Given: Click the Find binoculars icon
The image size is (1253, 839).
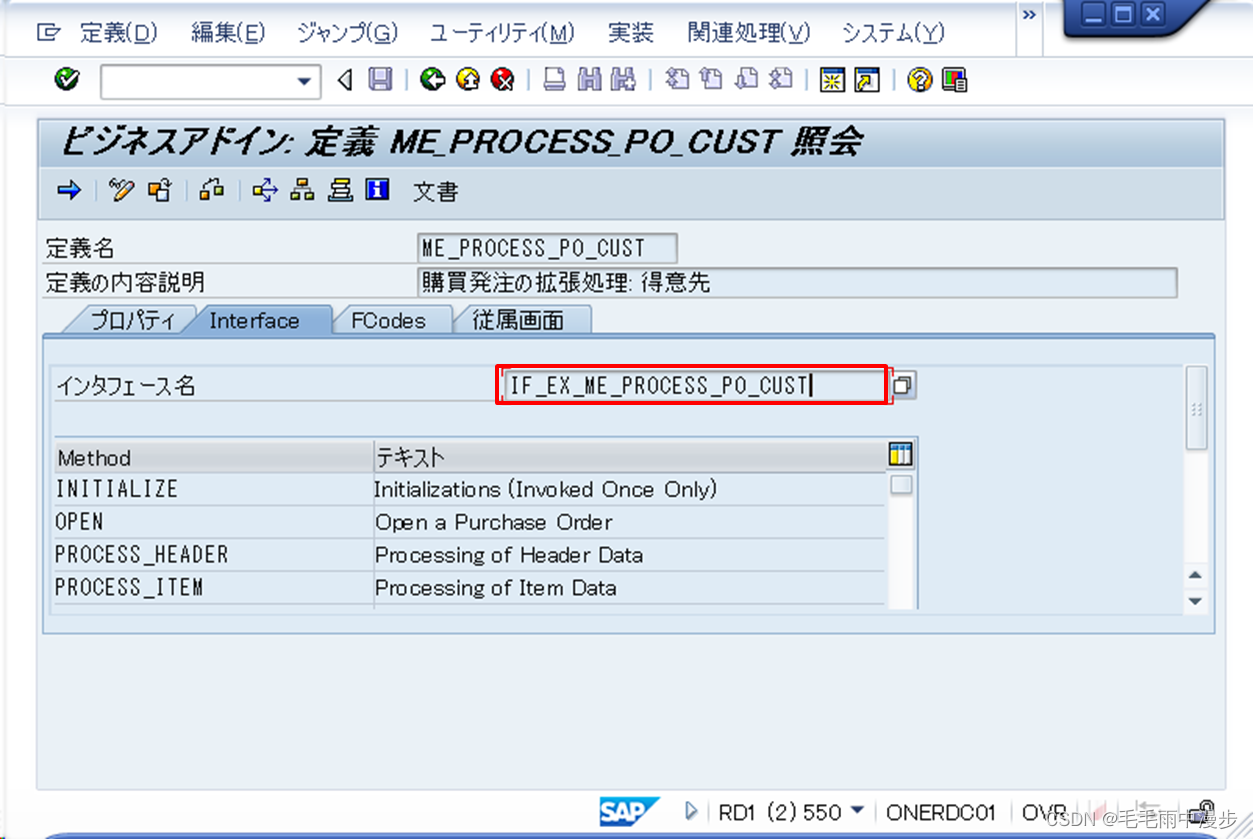Looking at the screenshot, I should (x=589, y=80).
